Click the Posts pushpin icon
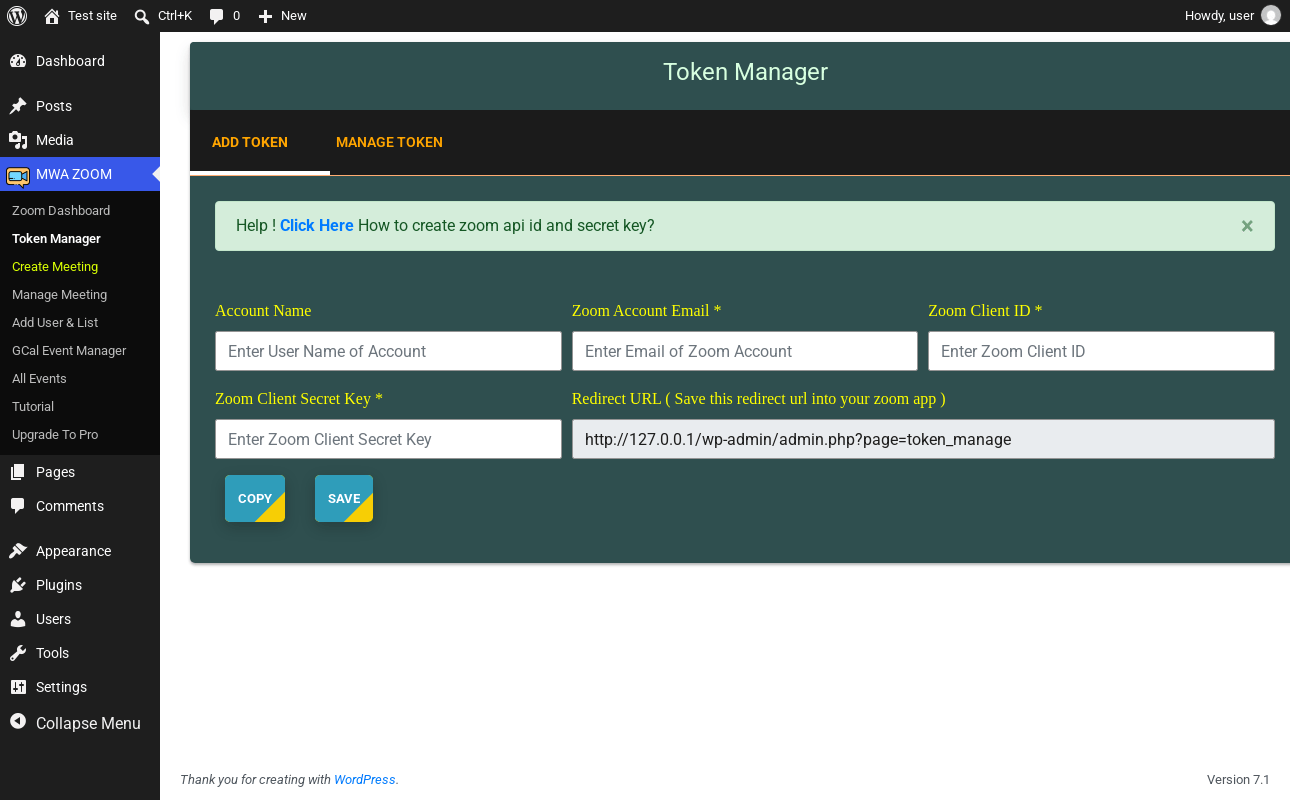 coord(18,106)
